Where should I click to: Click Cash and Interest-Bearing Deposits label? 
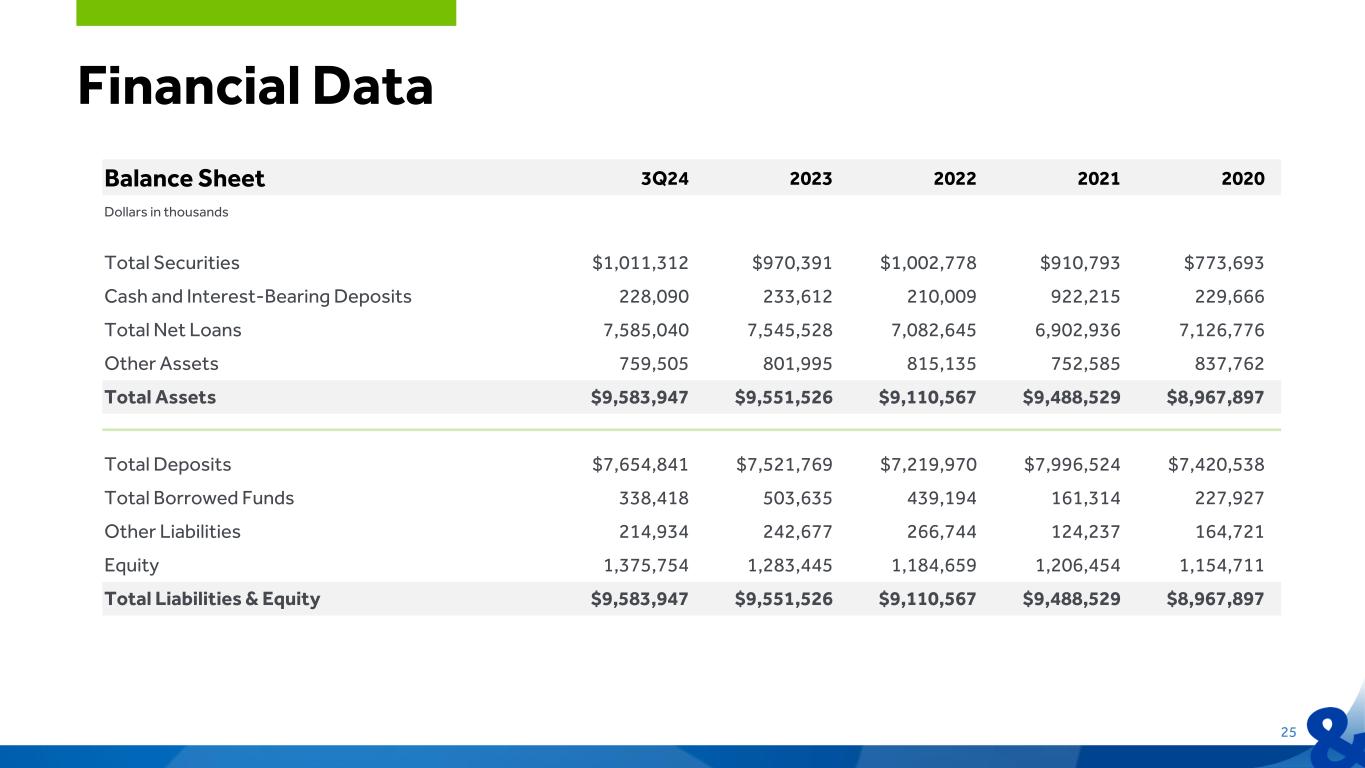point(258,296)
